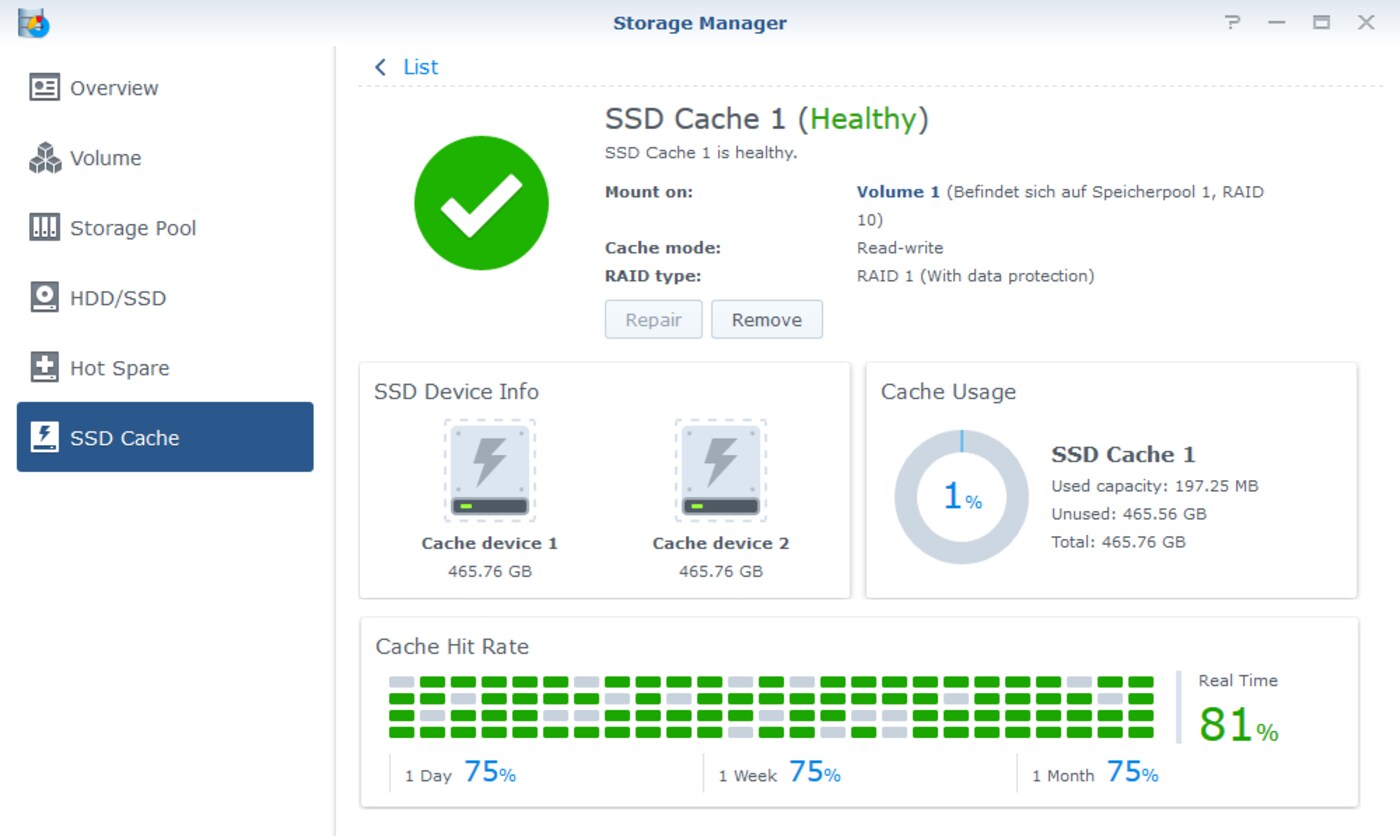Click the back chevron next to List

(379, 66)
